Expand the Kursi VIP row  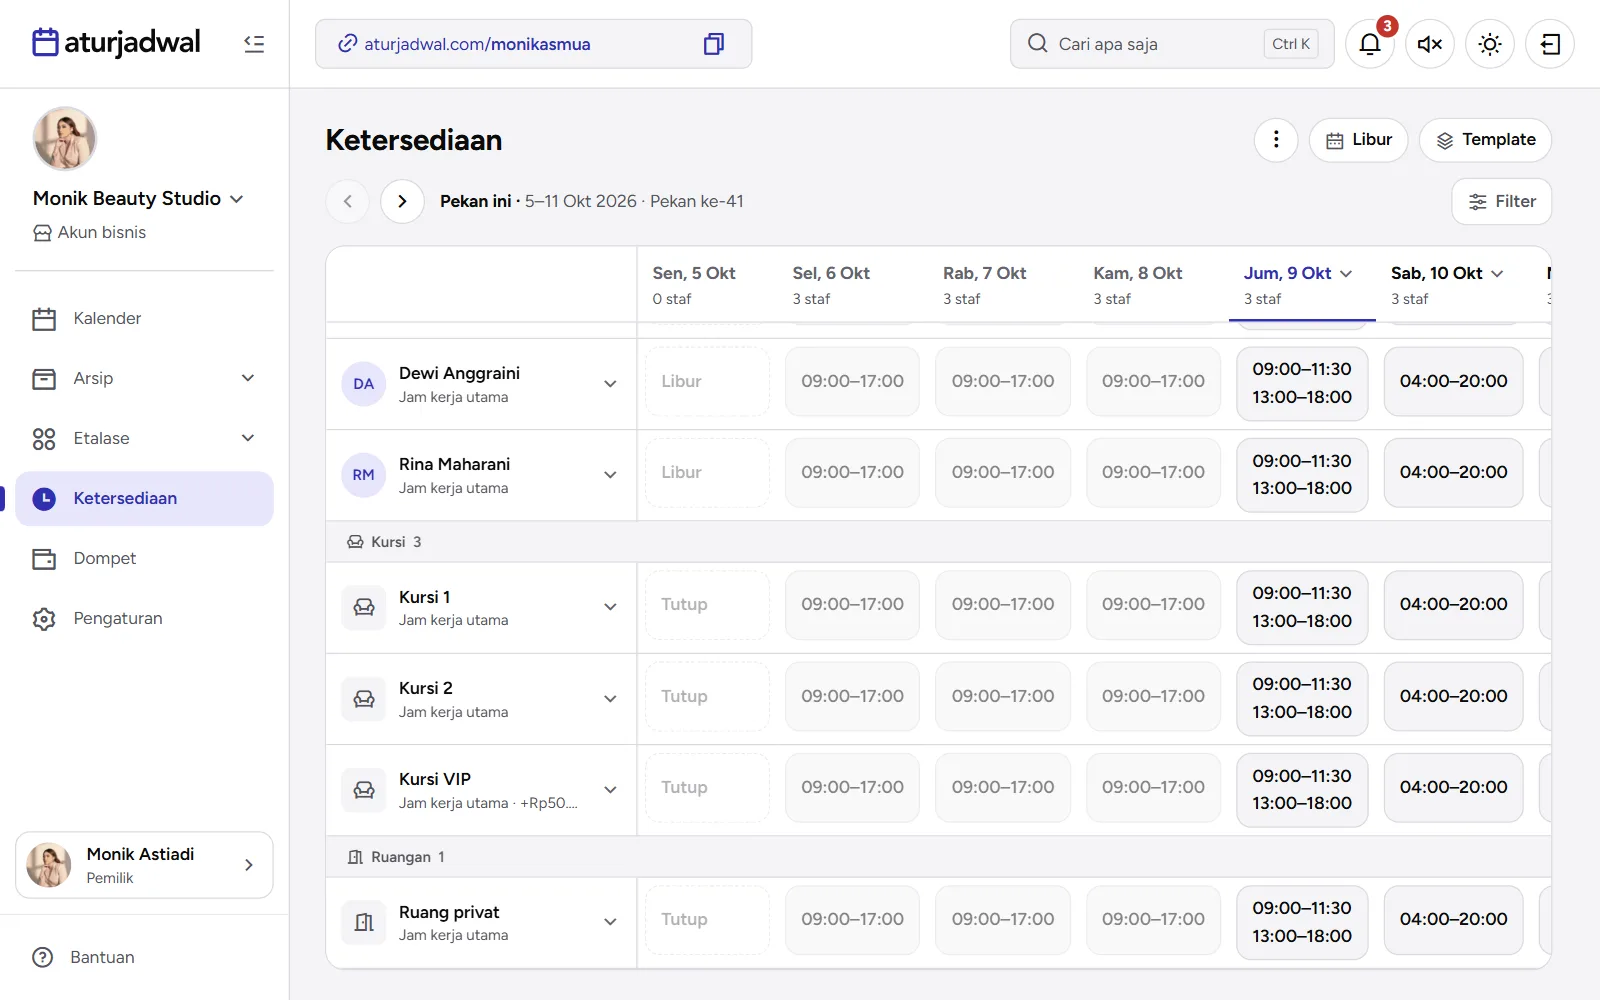[610, 790]
